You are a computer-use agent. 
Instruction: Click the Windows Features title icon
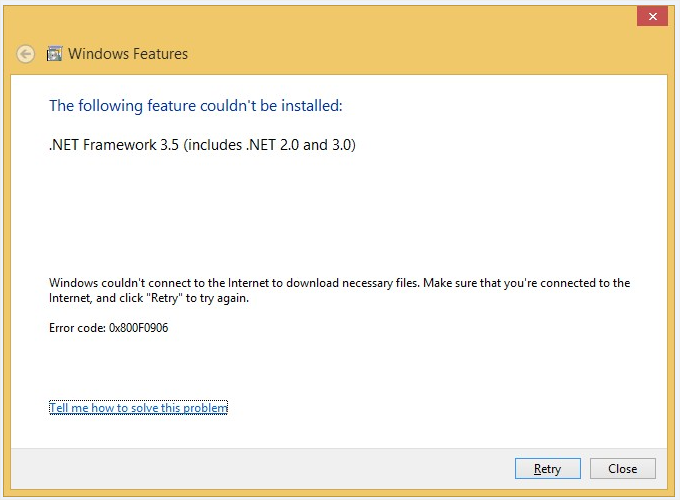54,54
